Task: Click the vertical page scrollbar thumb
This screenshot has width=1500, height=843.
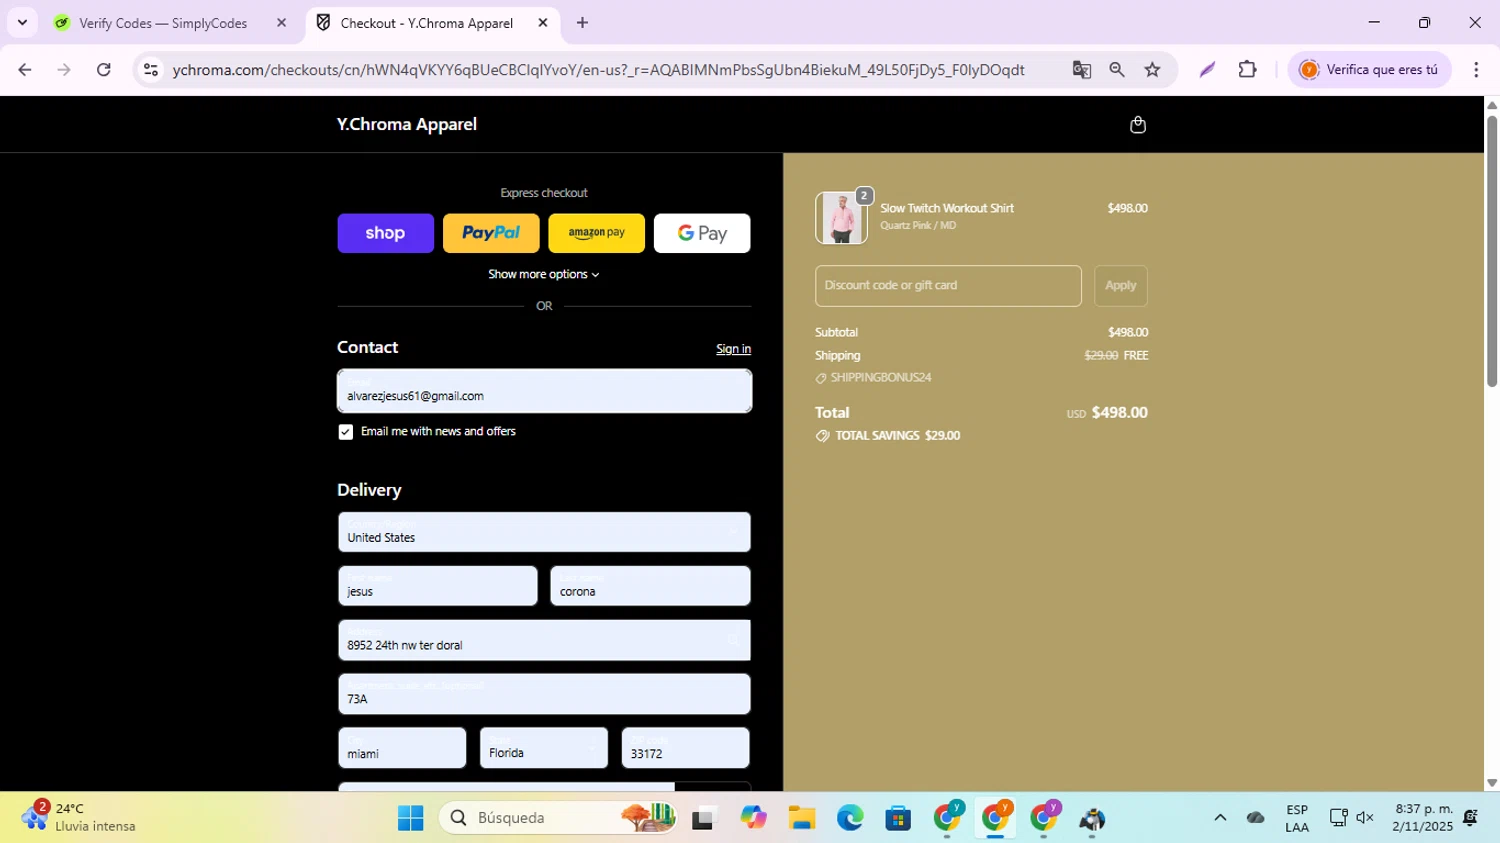Action: point(1492,250)
